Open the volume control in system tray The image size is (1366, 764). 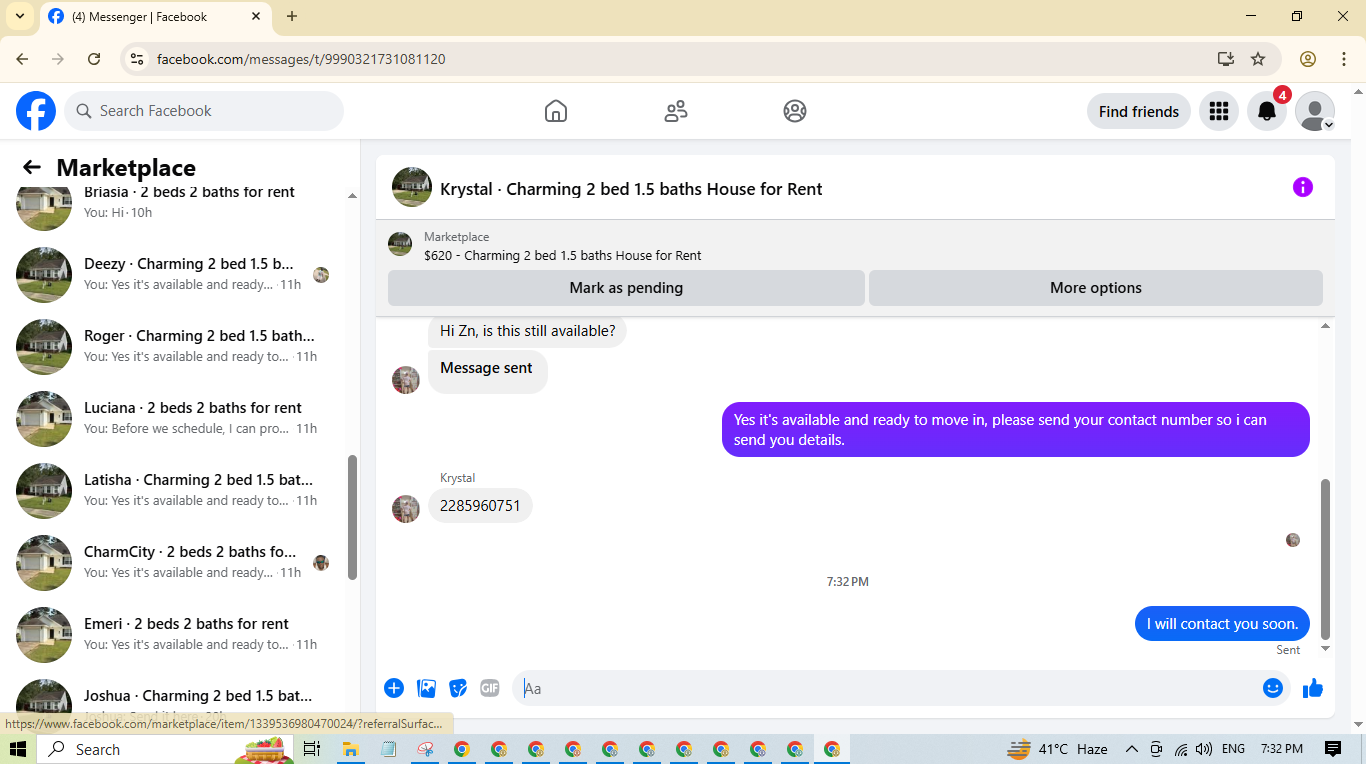tap(1204, 749)
